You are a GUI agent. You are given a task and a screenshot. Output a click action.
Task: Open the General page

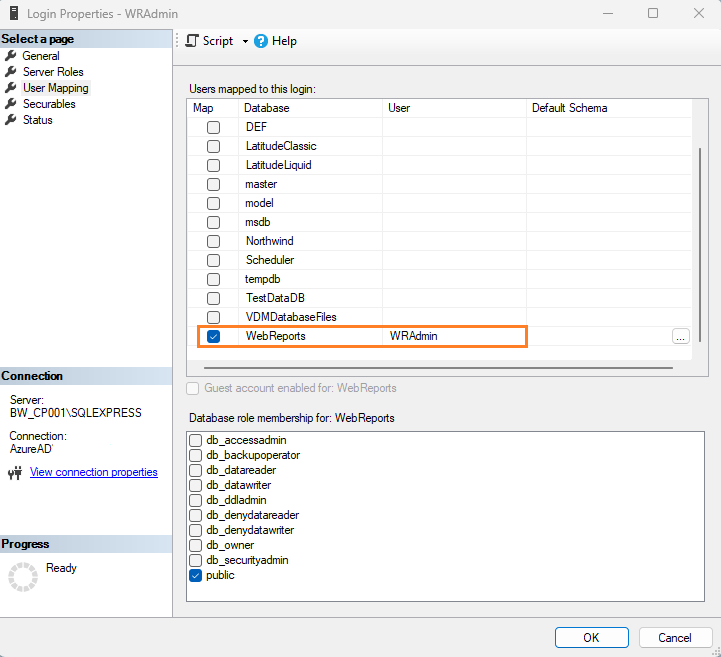(41, 56)
